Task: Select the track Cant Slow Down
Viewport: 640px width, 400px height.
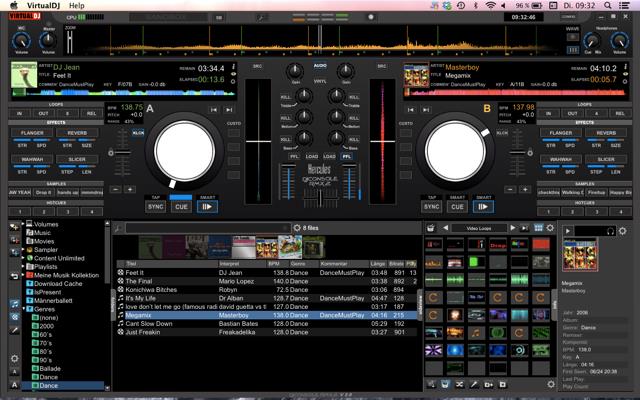Action: (x=149, y=324)
